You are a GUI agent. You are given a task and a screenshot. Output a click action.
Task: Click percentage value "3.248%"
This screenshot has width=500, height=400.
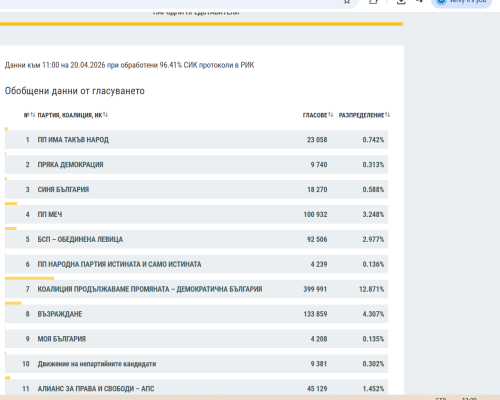(373, 214)
